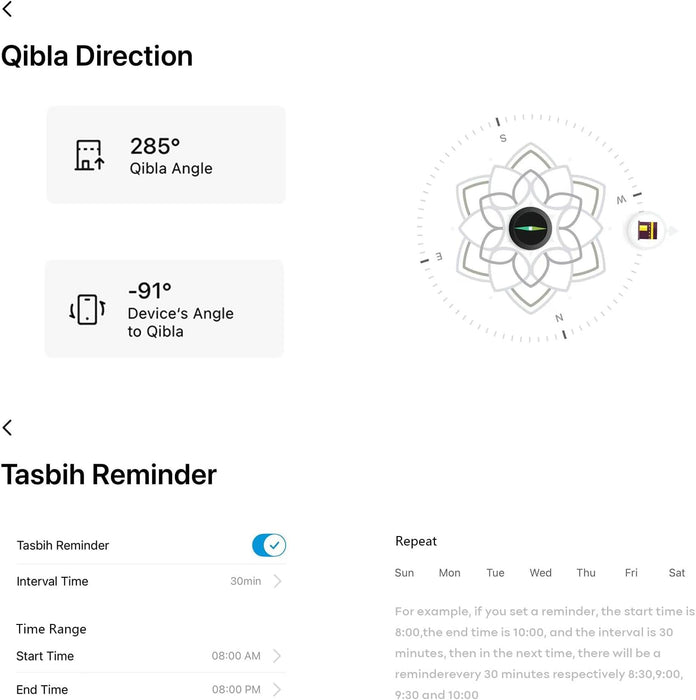Image resolution: width=696 pixels, height=700 pixels.
Task: Select Mon in Repeat days
Action: [450, 573]
